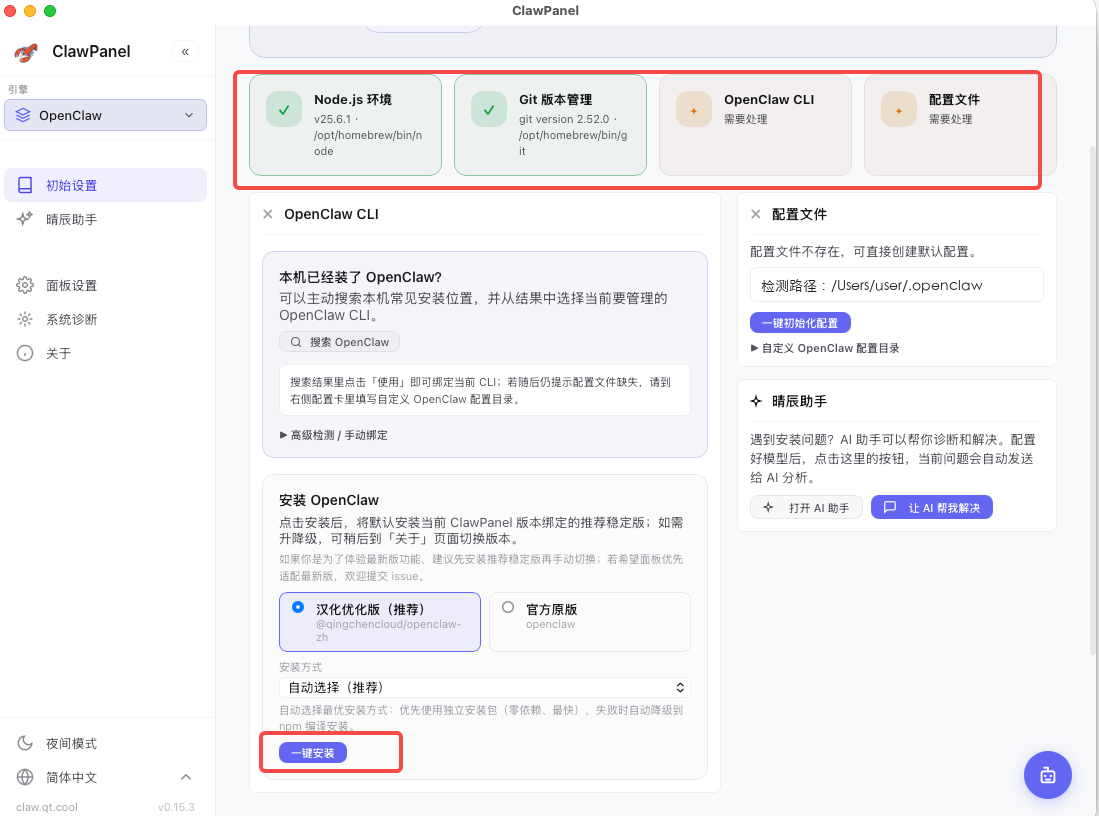Select the Git 版本管理 status card

coord(550,125)
